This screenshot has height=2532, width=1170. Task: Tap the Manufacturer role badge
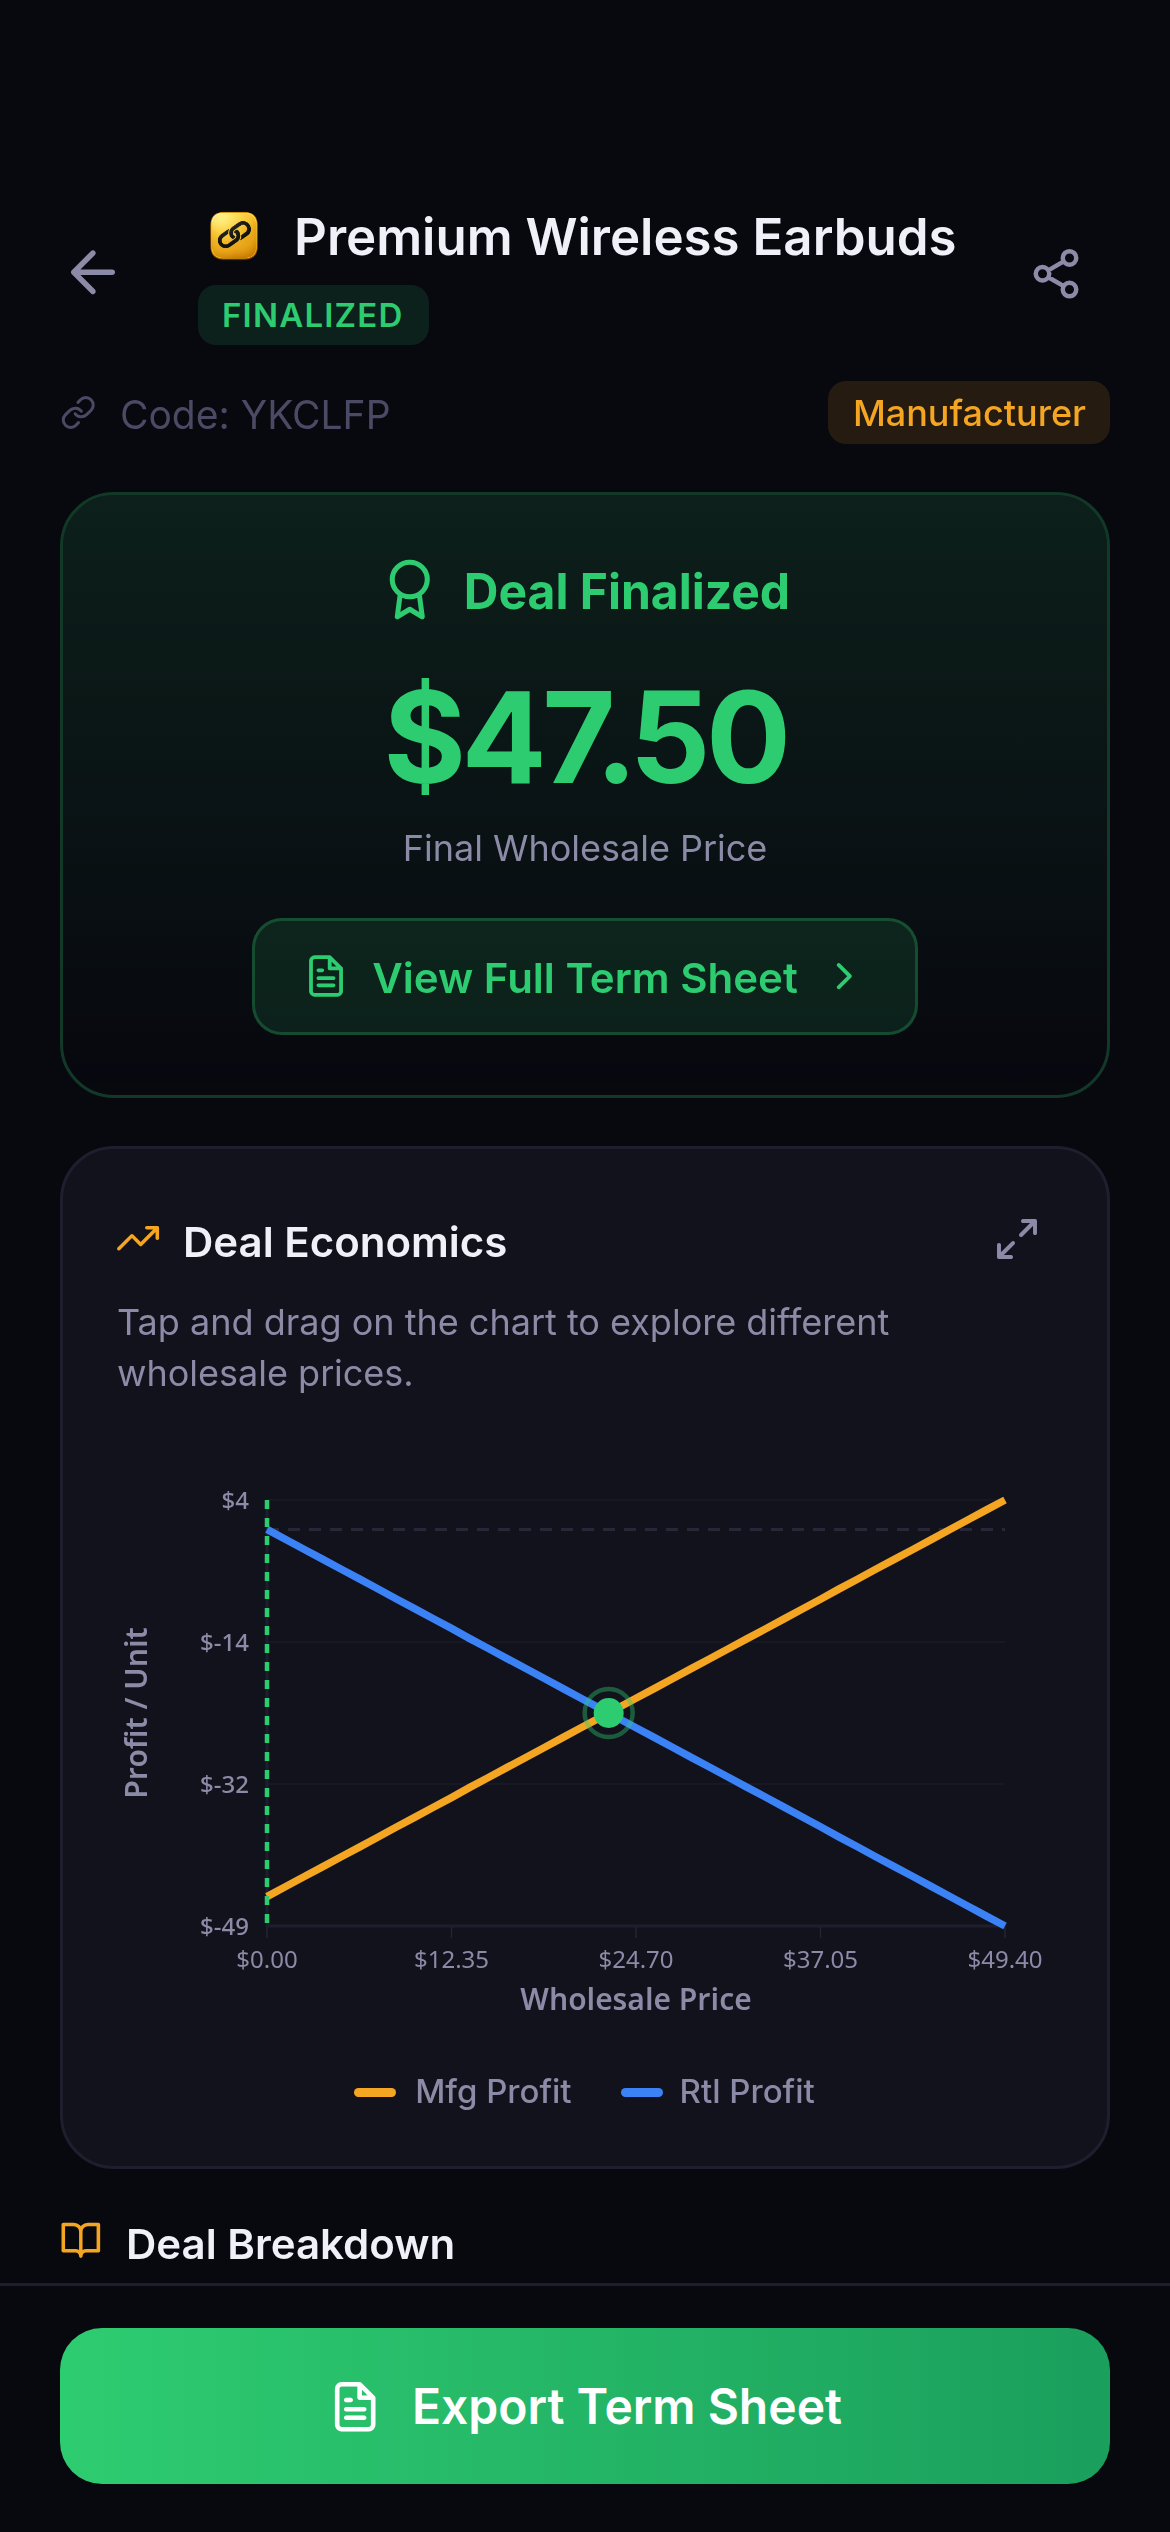(968, 413)
